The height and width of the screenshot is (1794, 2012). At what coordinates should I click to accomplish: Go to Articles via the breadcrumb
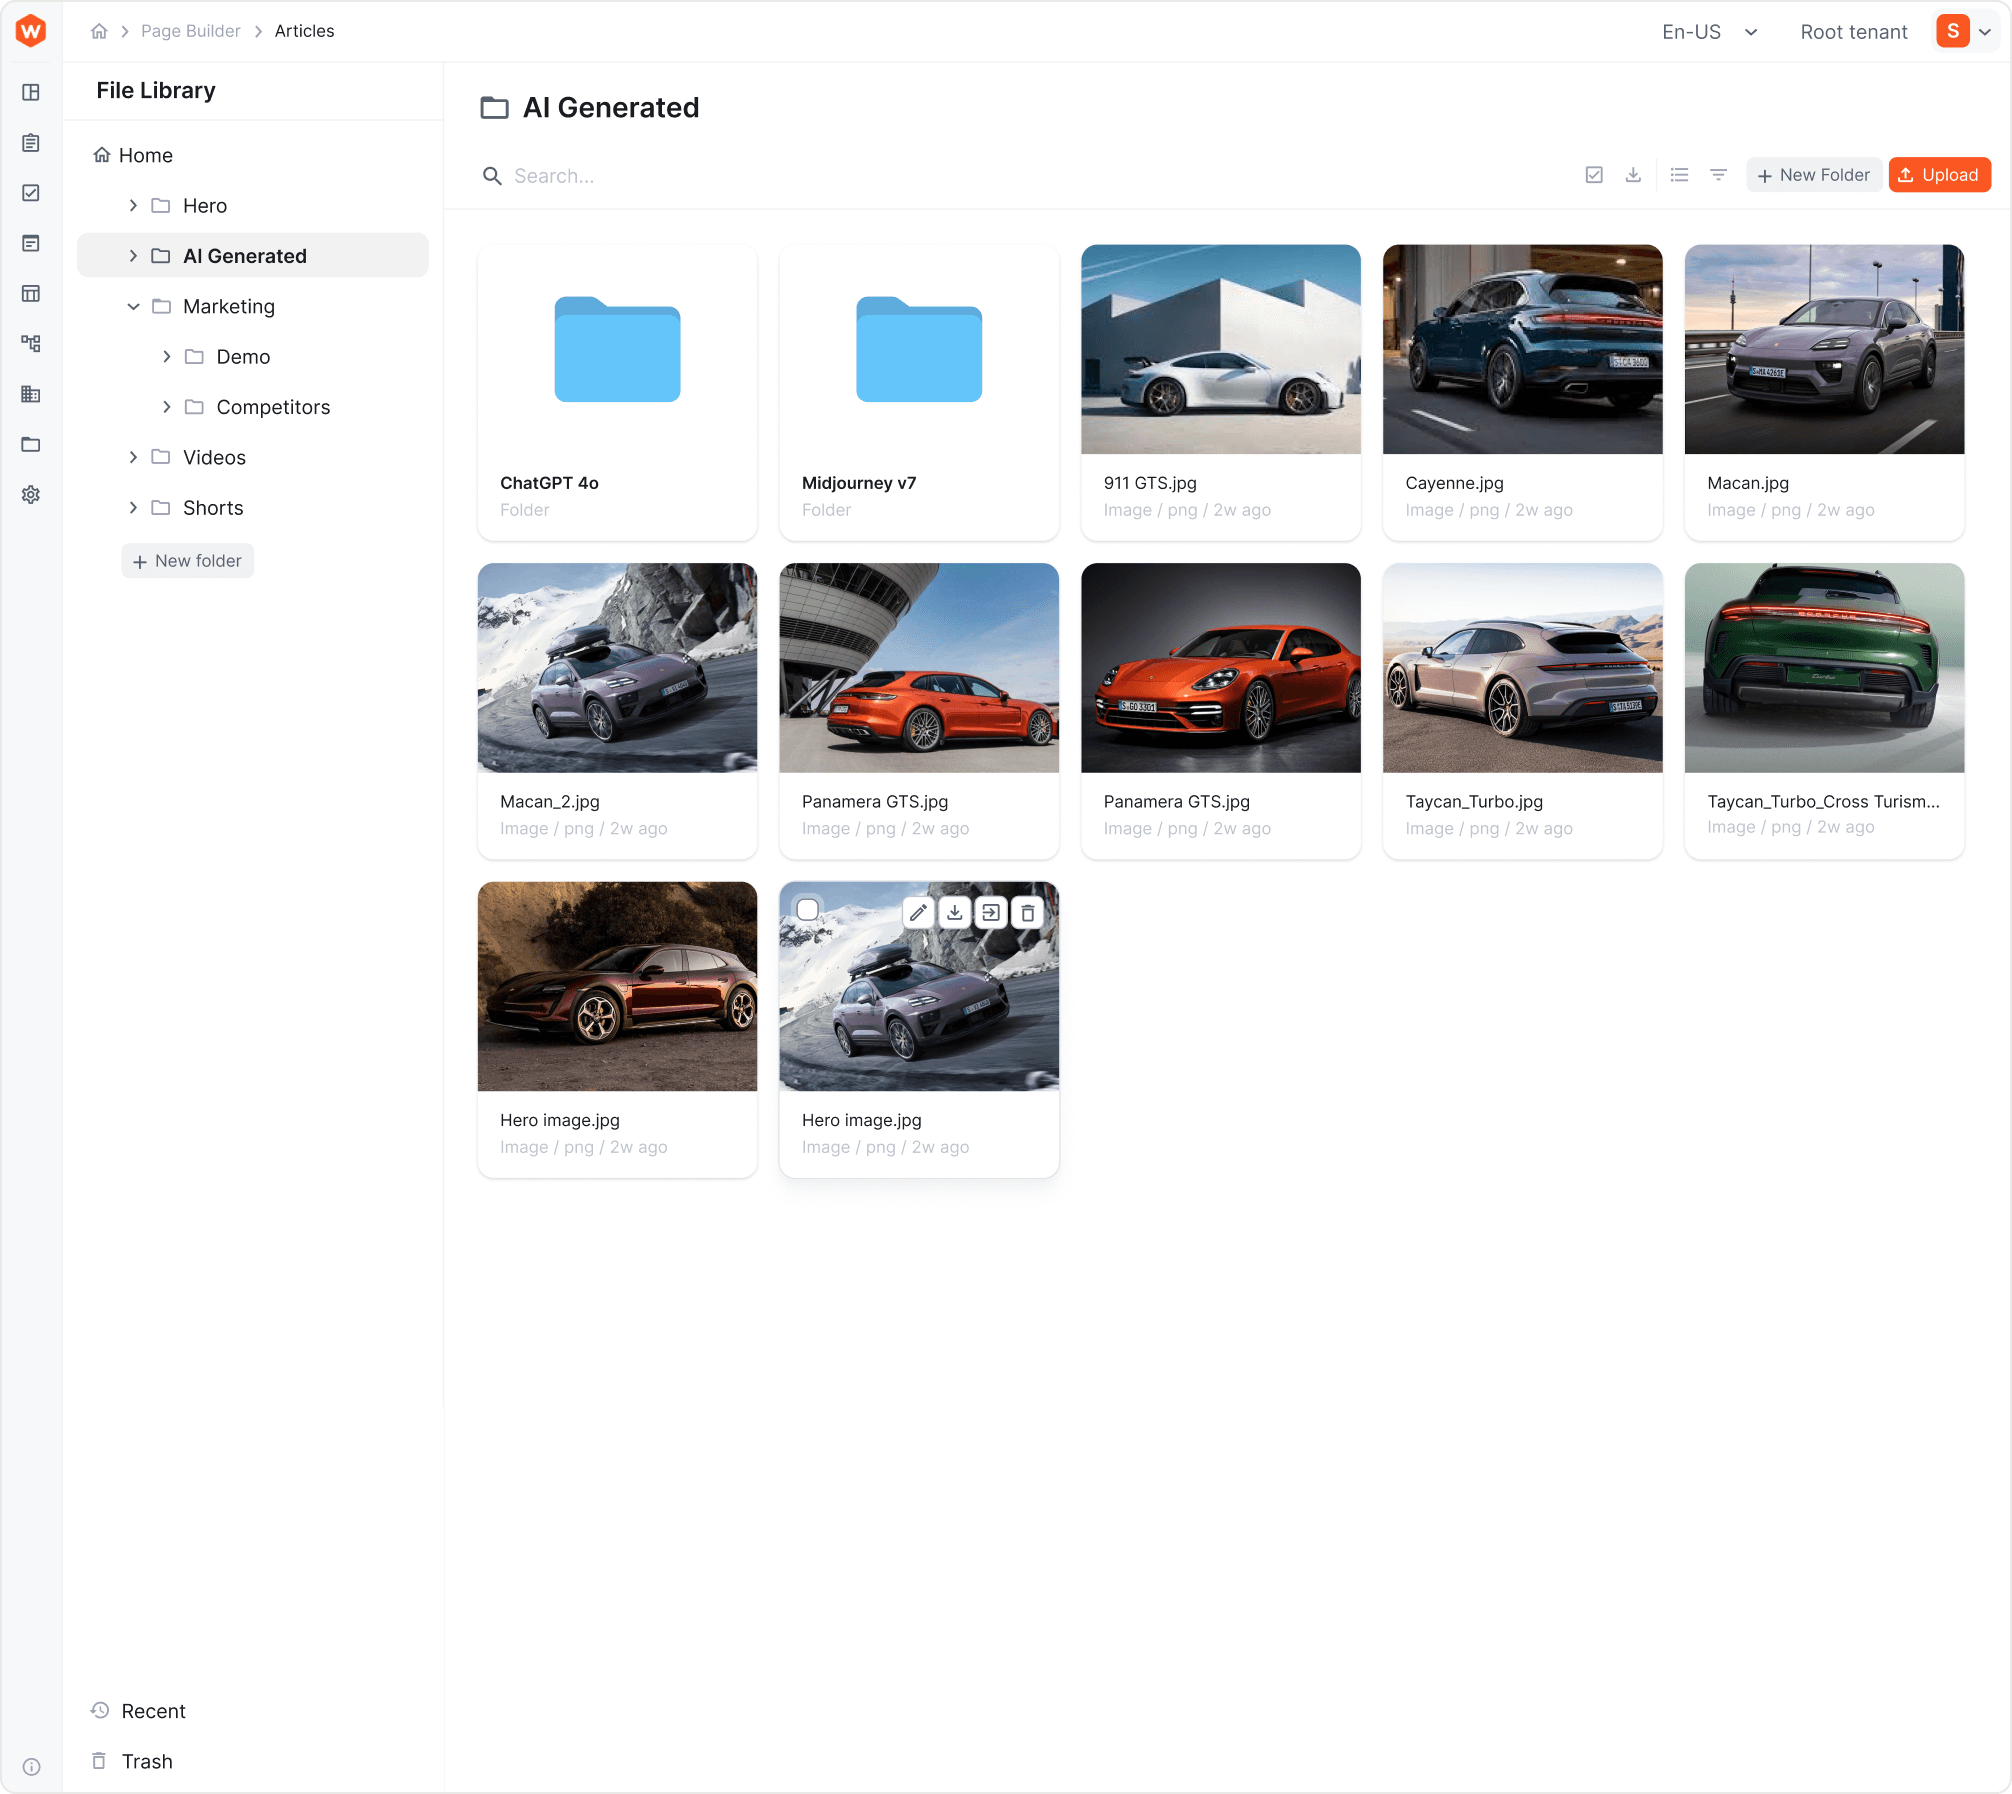point(304,31)
